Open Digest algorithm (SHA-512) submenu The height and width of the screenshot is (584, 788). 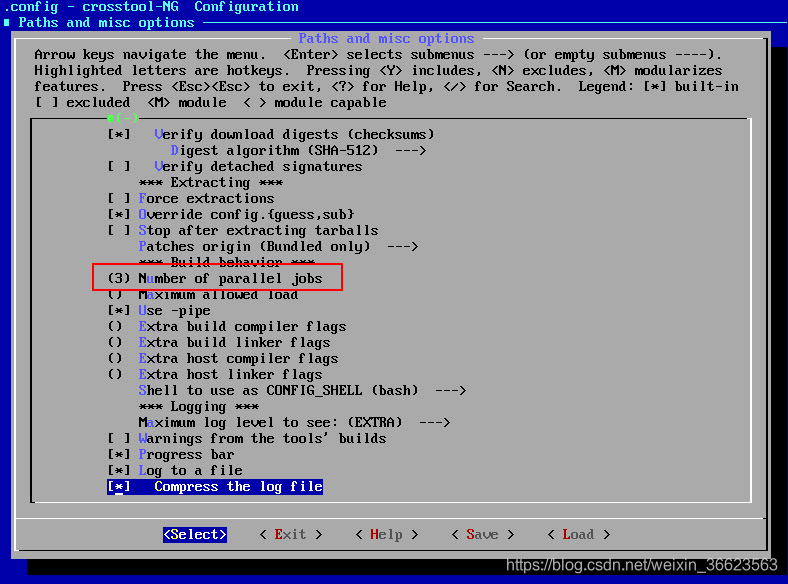point(298,151)
